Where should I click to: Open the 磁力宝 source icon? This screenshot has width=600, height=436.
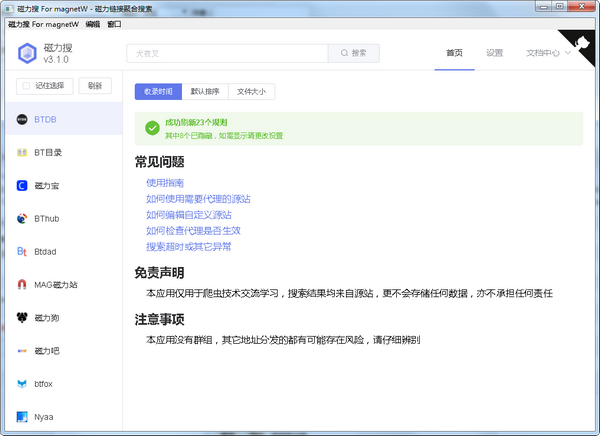21,185
